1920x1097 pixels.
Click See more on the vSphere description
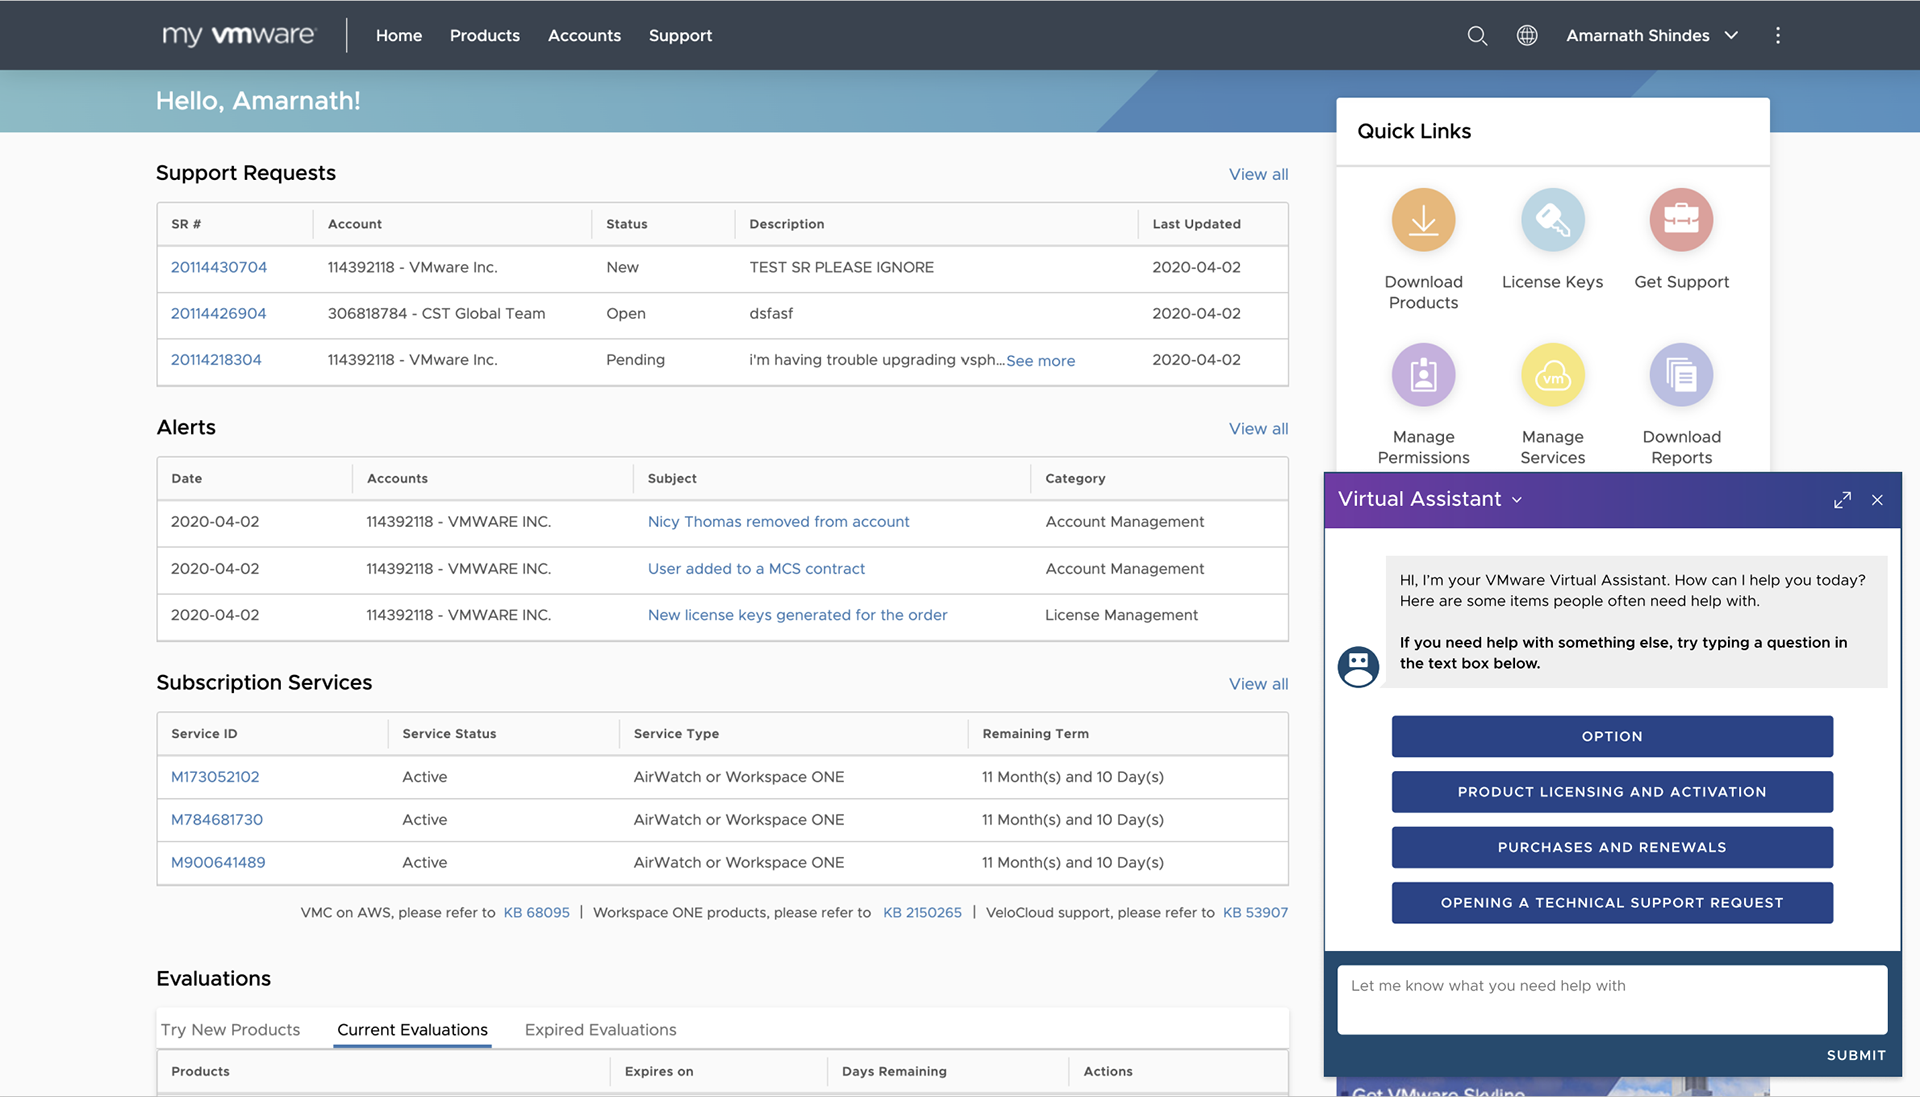(1040, 361)
